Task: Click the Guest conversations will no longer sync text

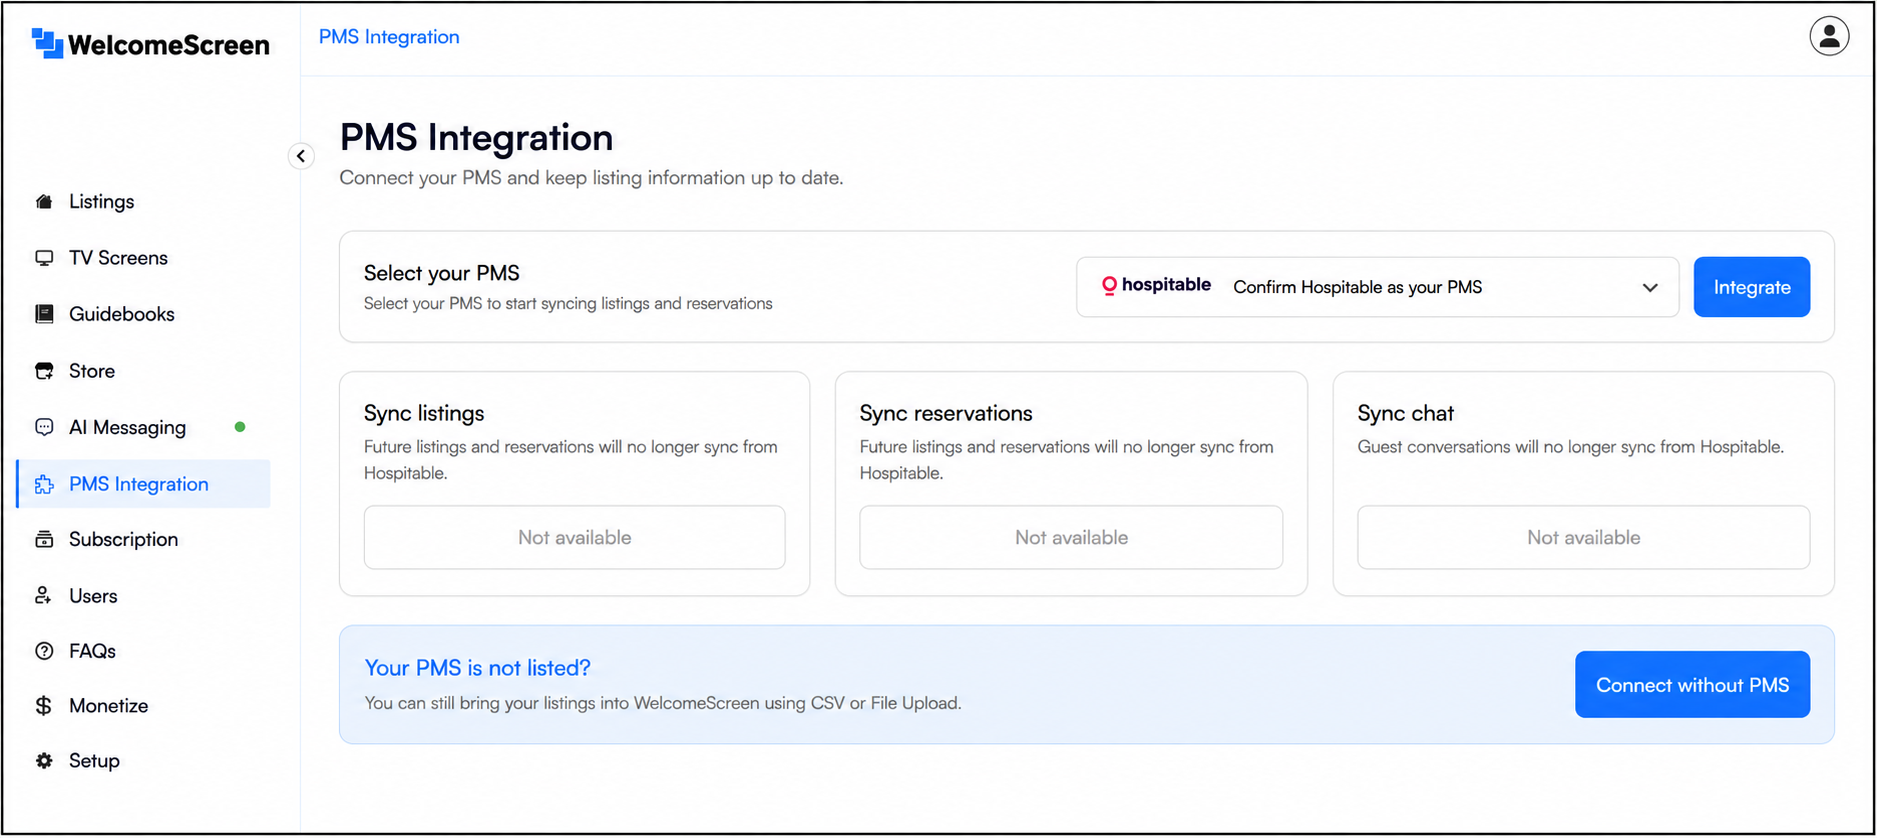Action: click(x=1570, y=447)
